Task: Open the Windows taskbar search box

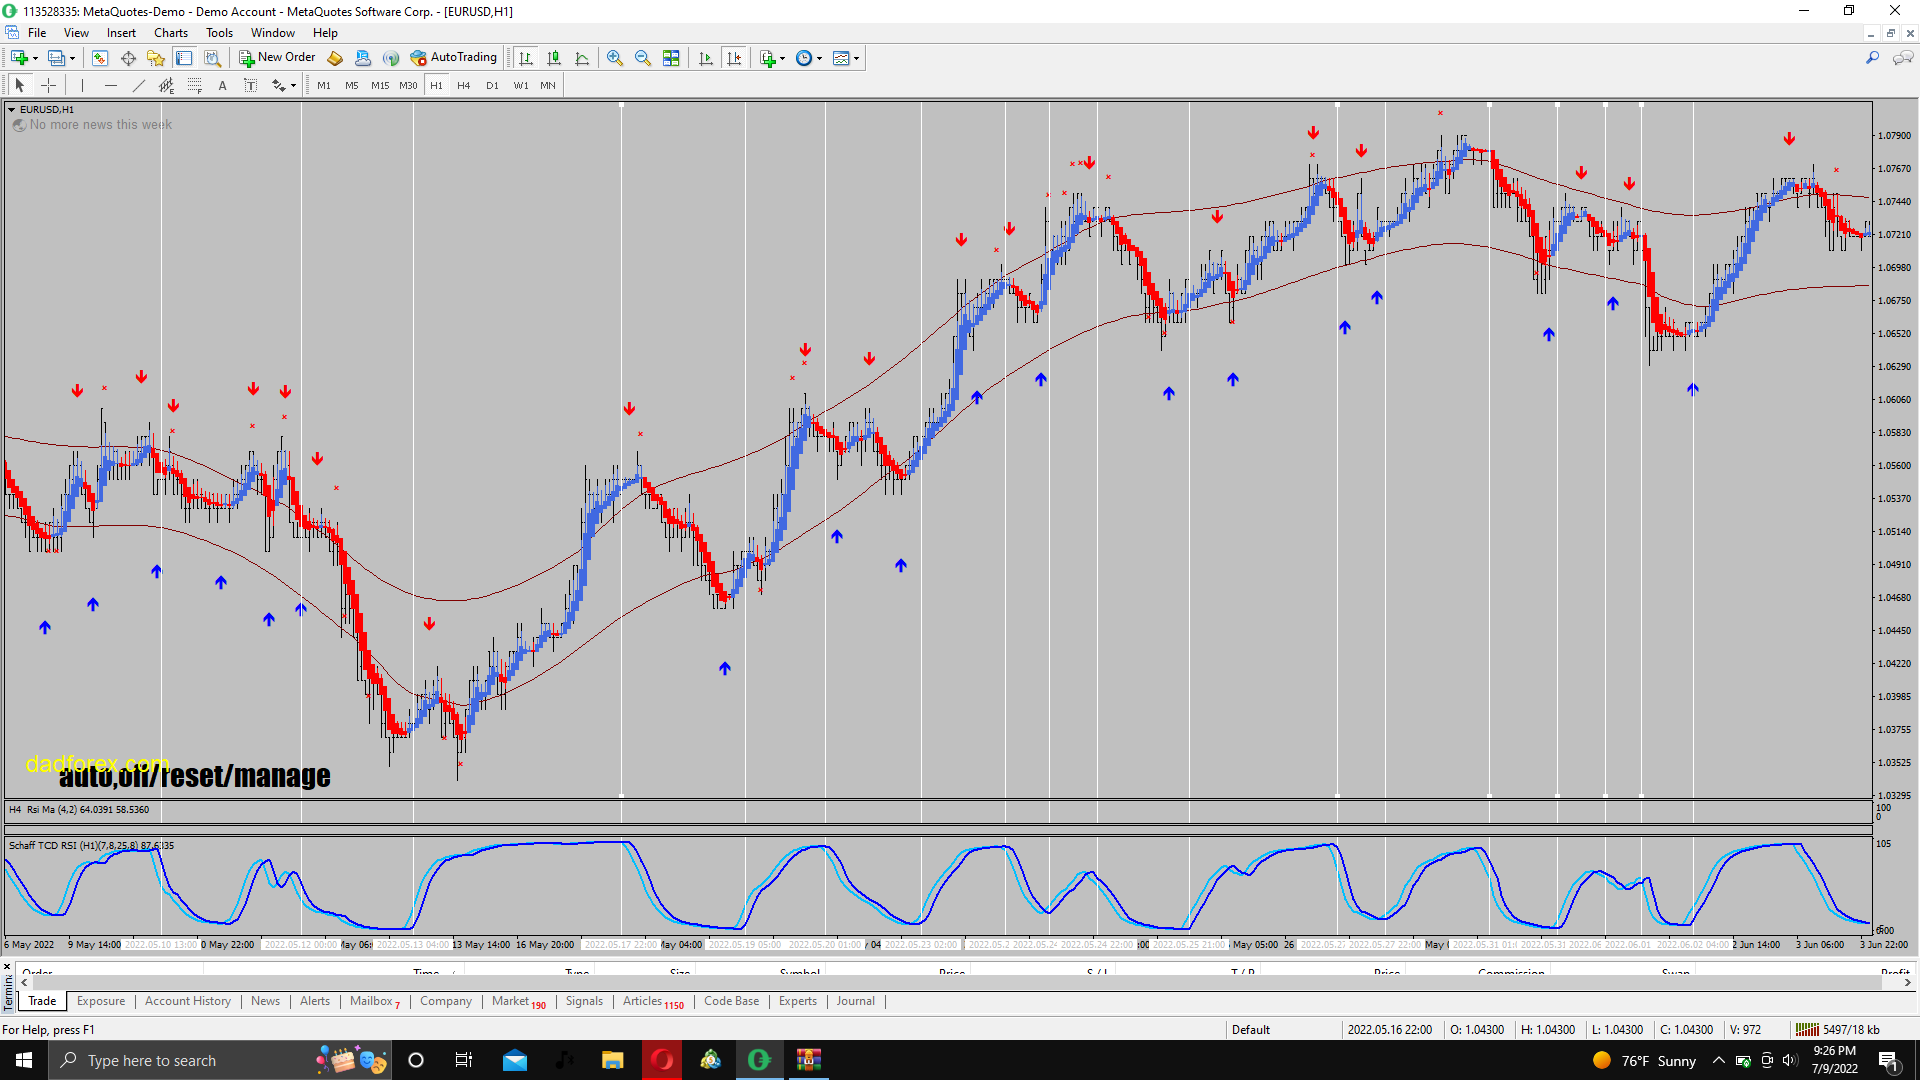Action: point(150,1061)
